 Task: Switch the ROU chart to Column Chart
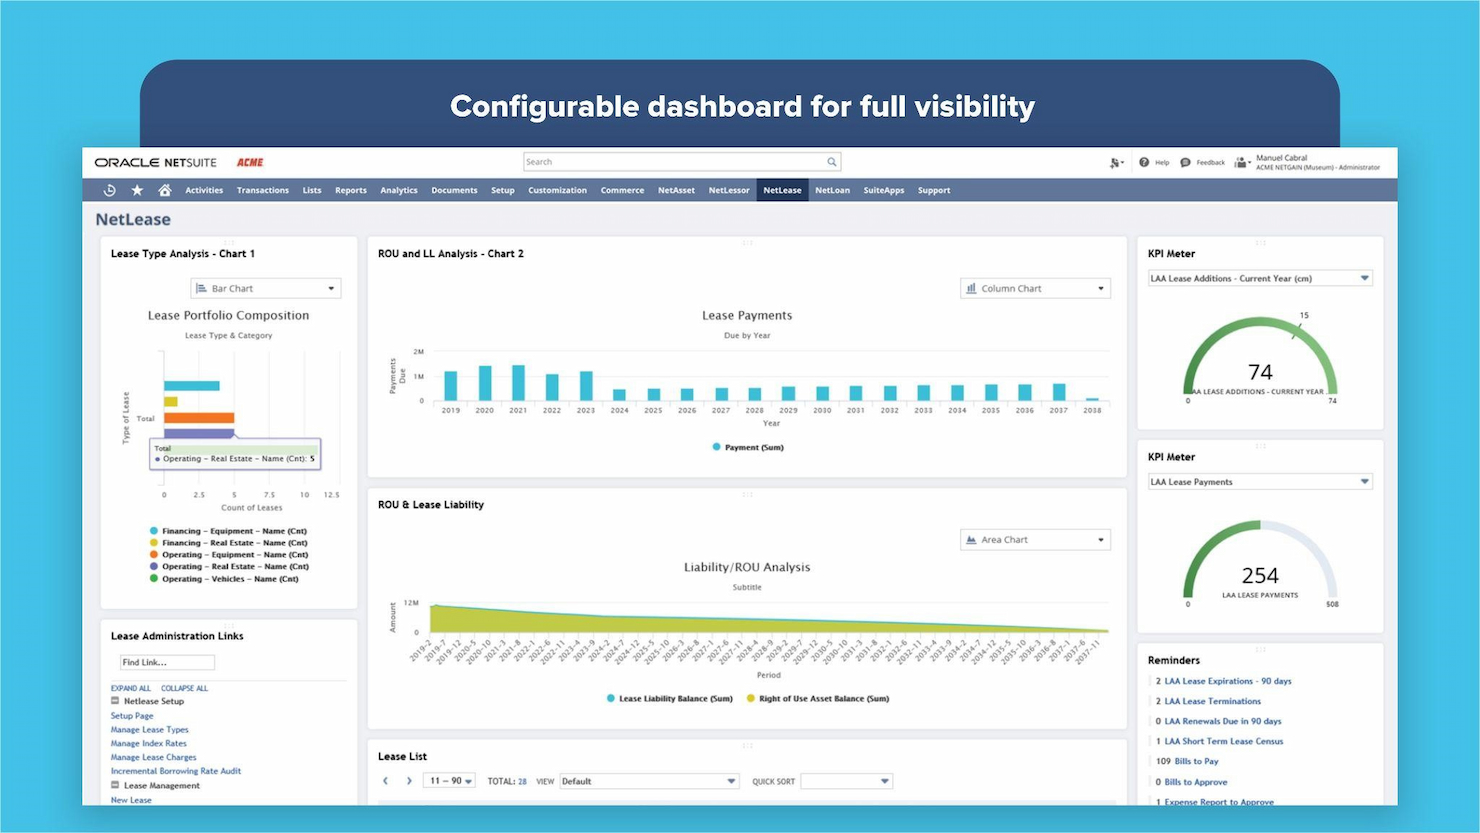point(1035,288)
